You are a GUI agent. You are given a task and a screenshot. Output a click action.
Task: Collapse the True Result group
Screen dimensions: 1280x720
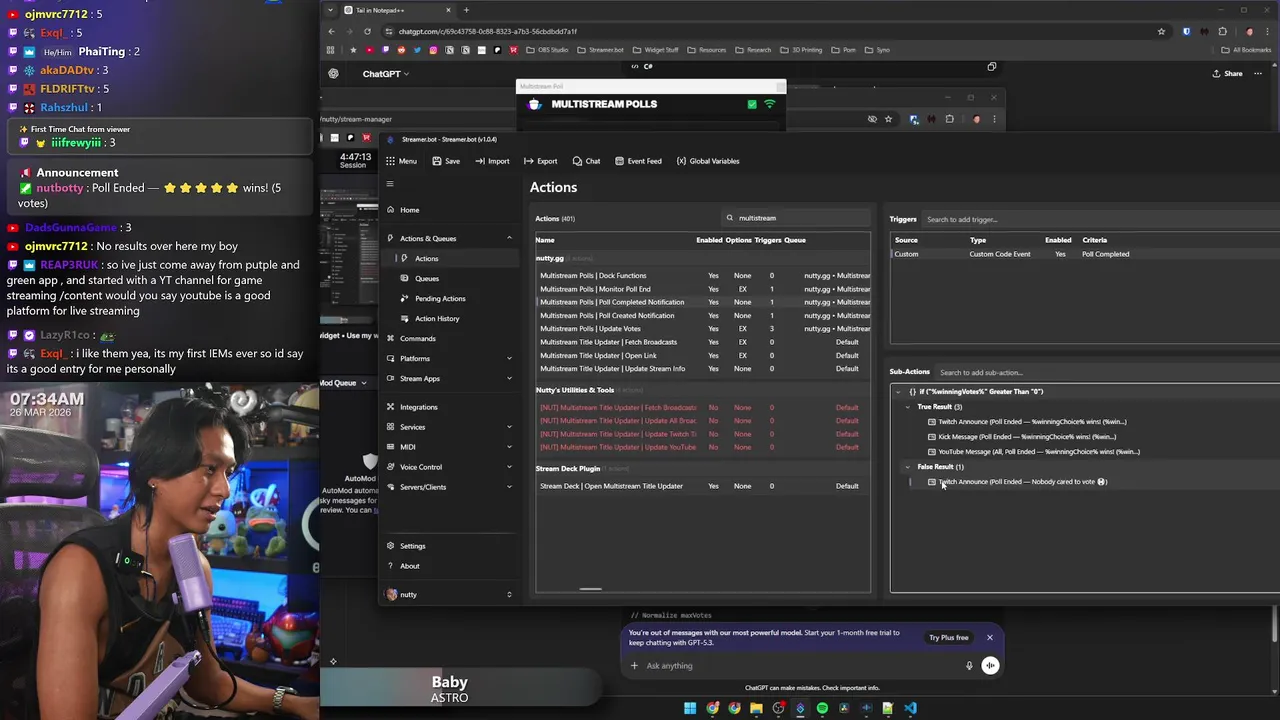pos(908,407)
